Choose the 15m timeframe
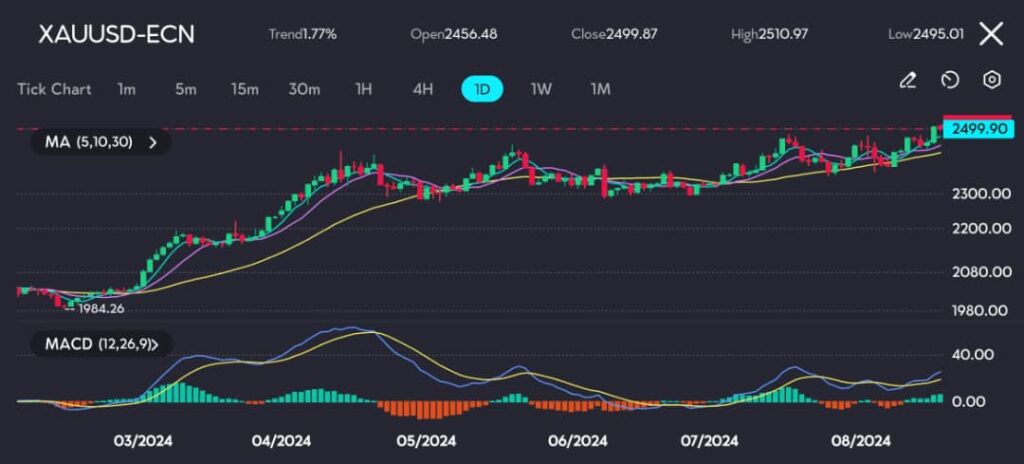1024x464 pixels. tap(244, 89)
